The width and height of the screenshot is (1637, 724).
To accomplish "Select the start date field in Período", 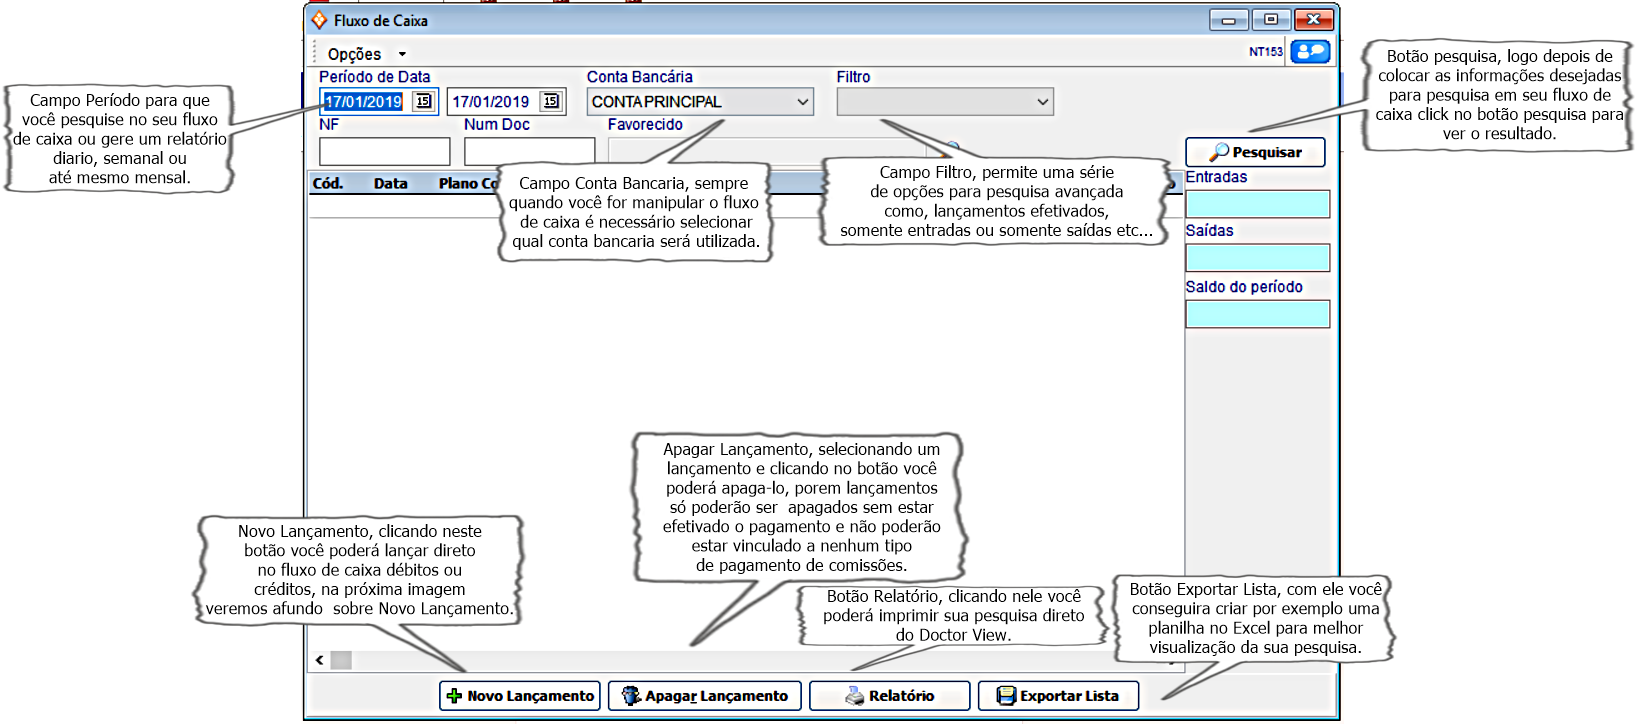I will click(364, 102).
